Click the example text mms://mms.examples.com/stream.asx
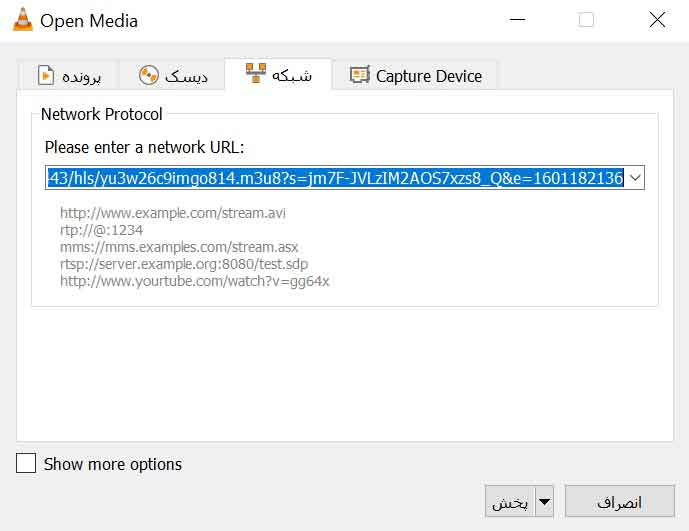 (179, 247)
